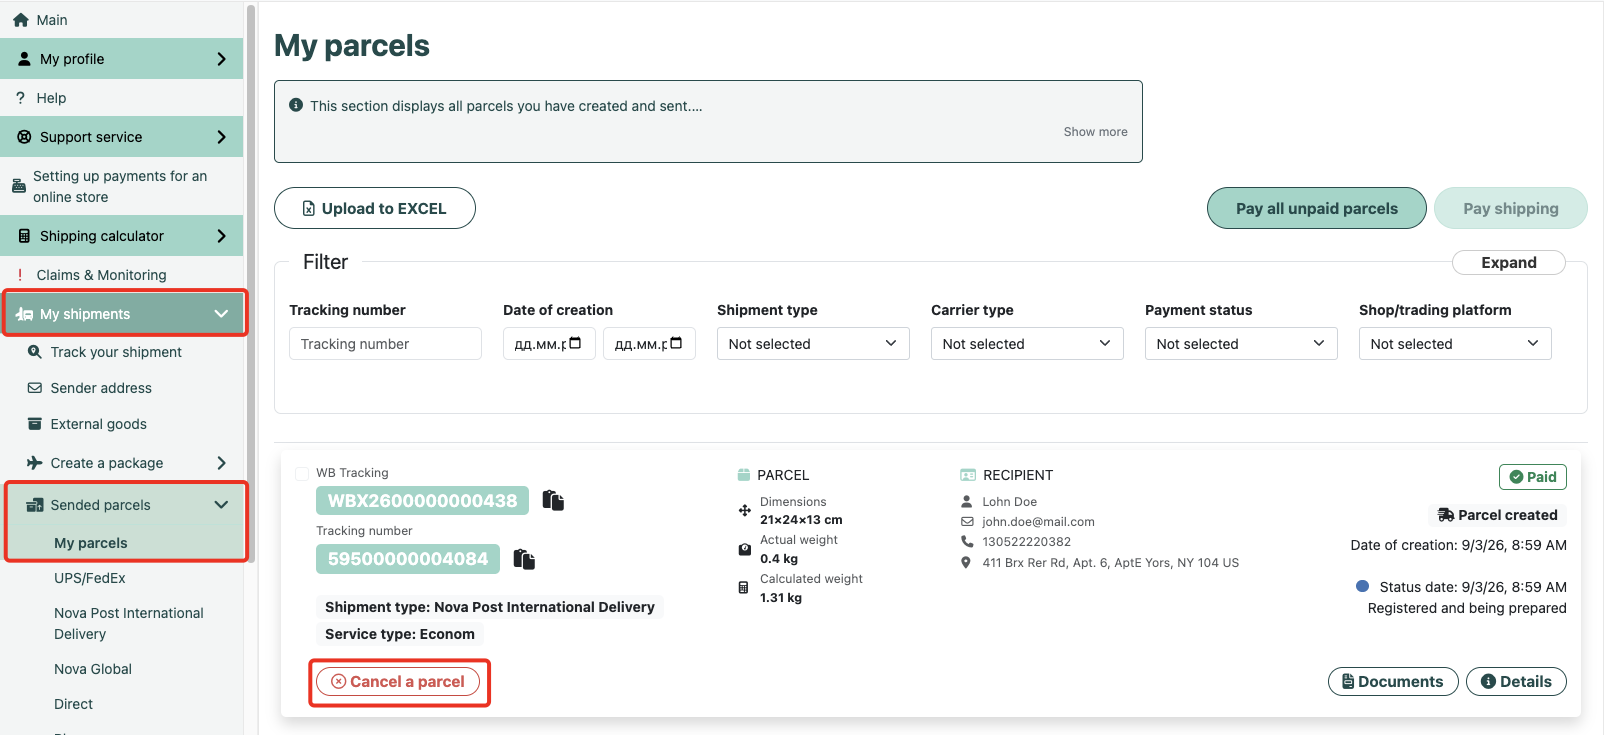Click the Expand filter button

click(x=1509, y=262)
